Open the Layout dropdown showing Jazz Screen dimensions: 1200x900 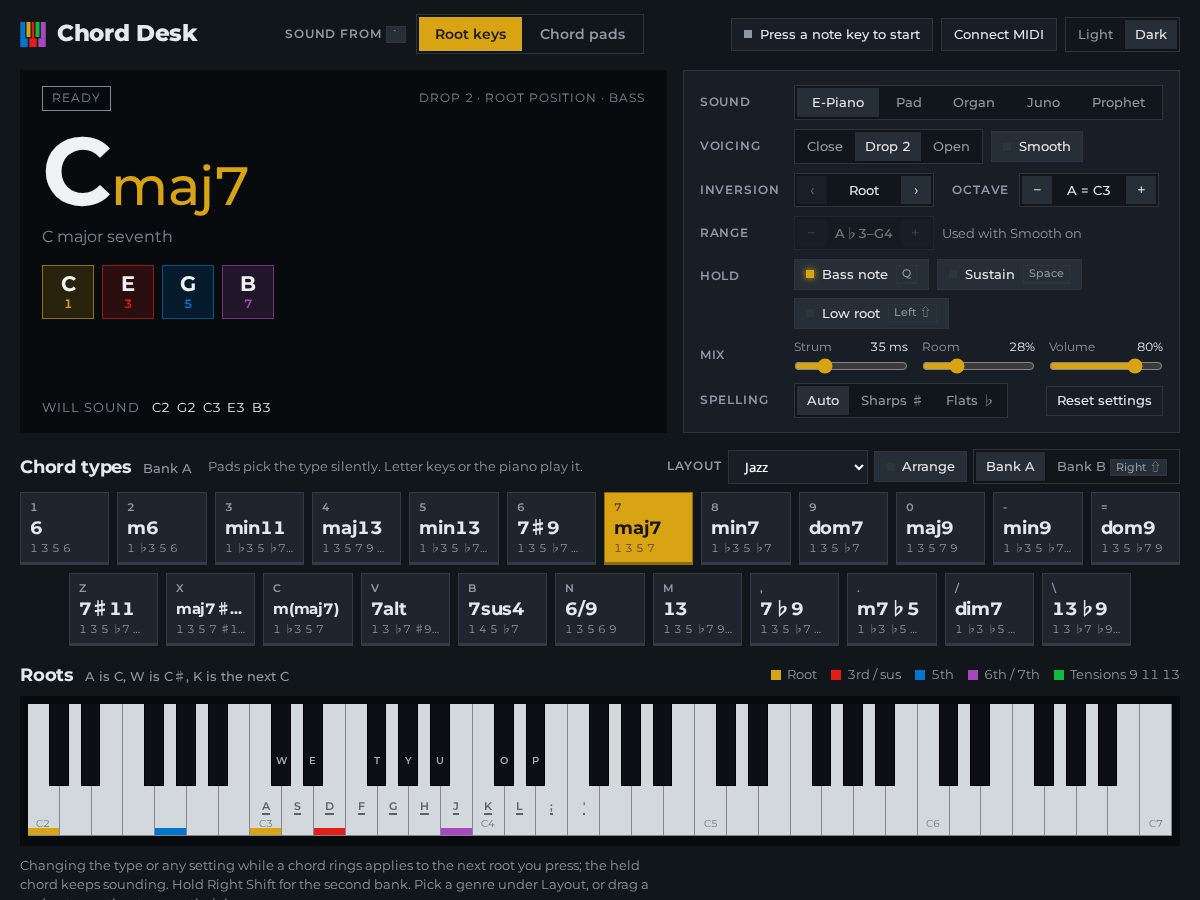point(798,467)
